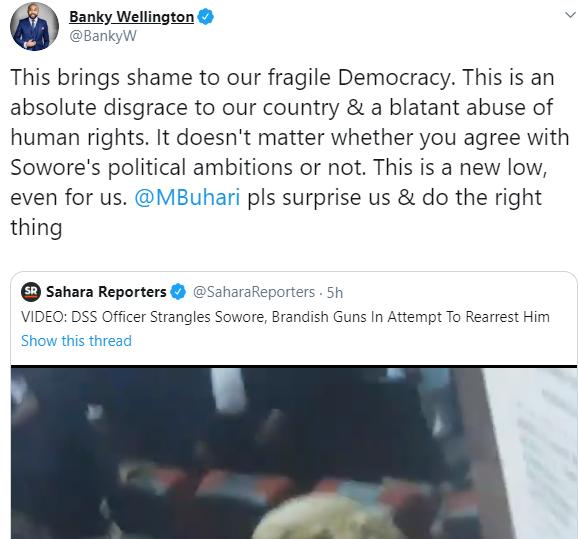Click 'pls surprise us & do the right' text
The width and height of the screenshot is (579, 539).
click(x=394, y=198)
